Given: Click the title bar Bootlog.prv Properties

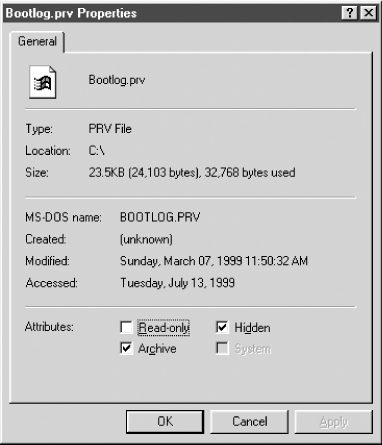Looking at the screenshot, I should click(x=71, y=13).
